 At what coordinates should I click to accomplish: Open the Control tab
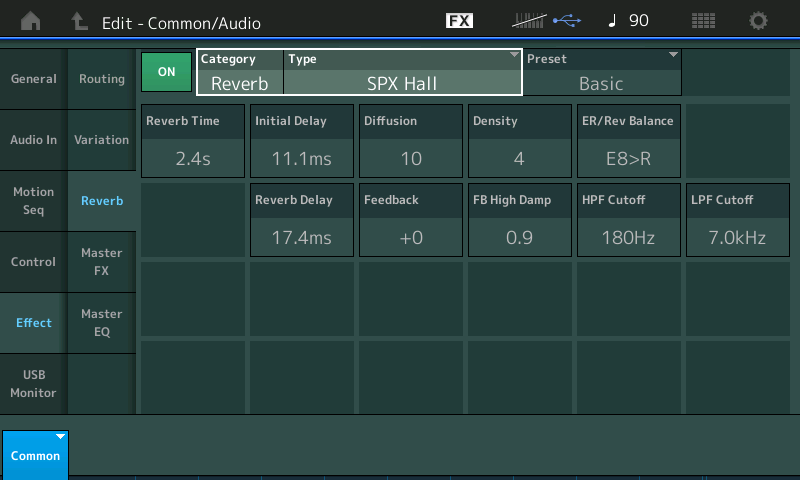tap(34, 262)
